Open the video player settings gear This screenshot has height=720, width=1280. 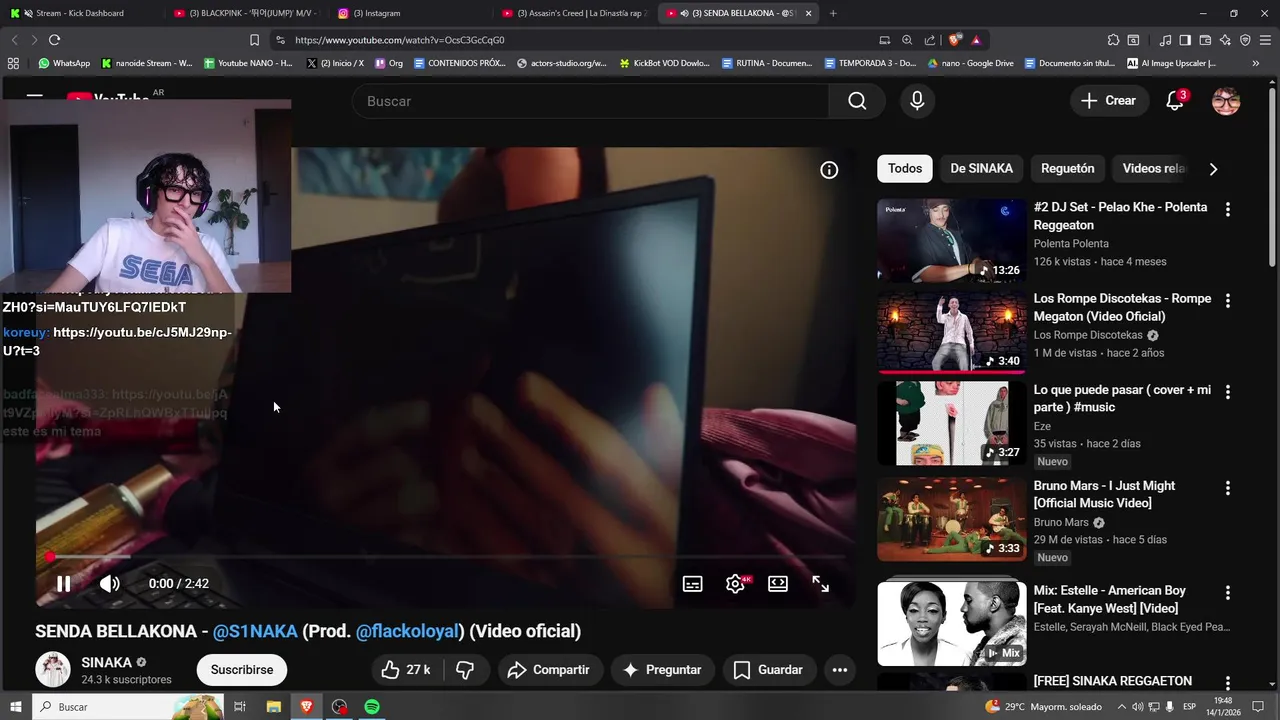735,584
